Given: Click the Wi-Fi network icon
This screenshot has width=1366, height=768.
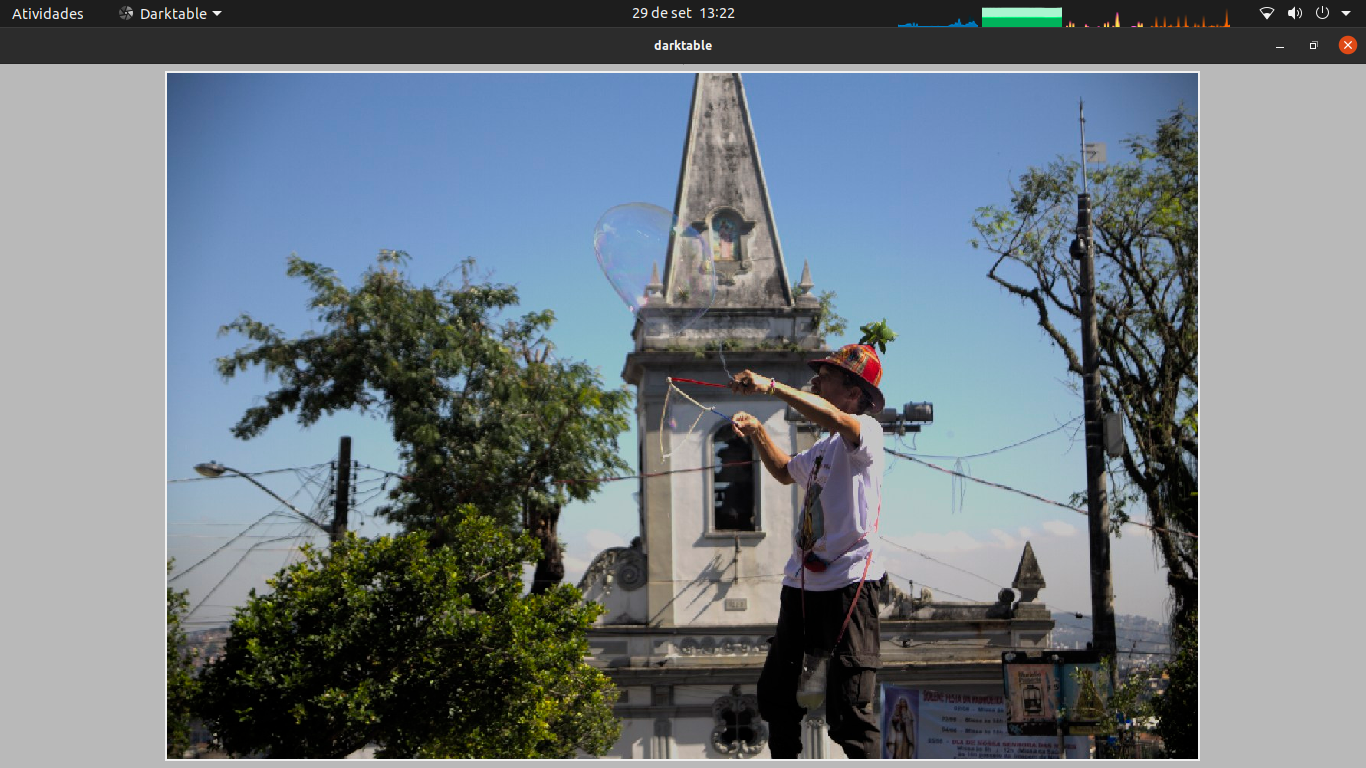Looking at the screenshot, I should [1266, 13].
